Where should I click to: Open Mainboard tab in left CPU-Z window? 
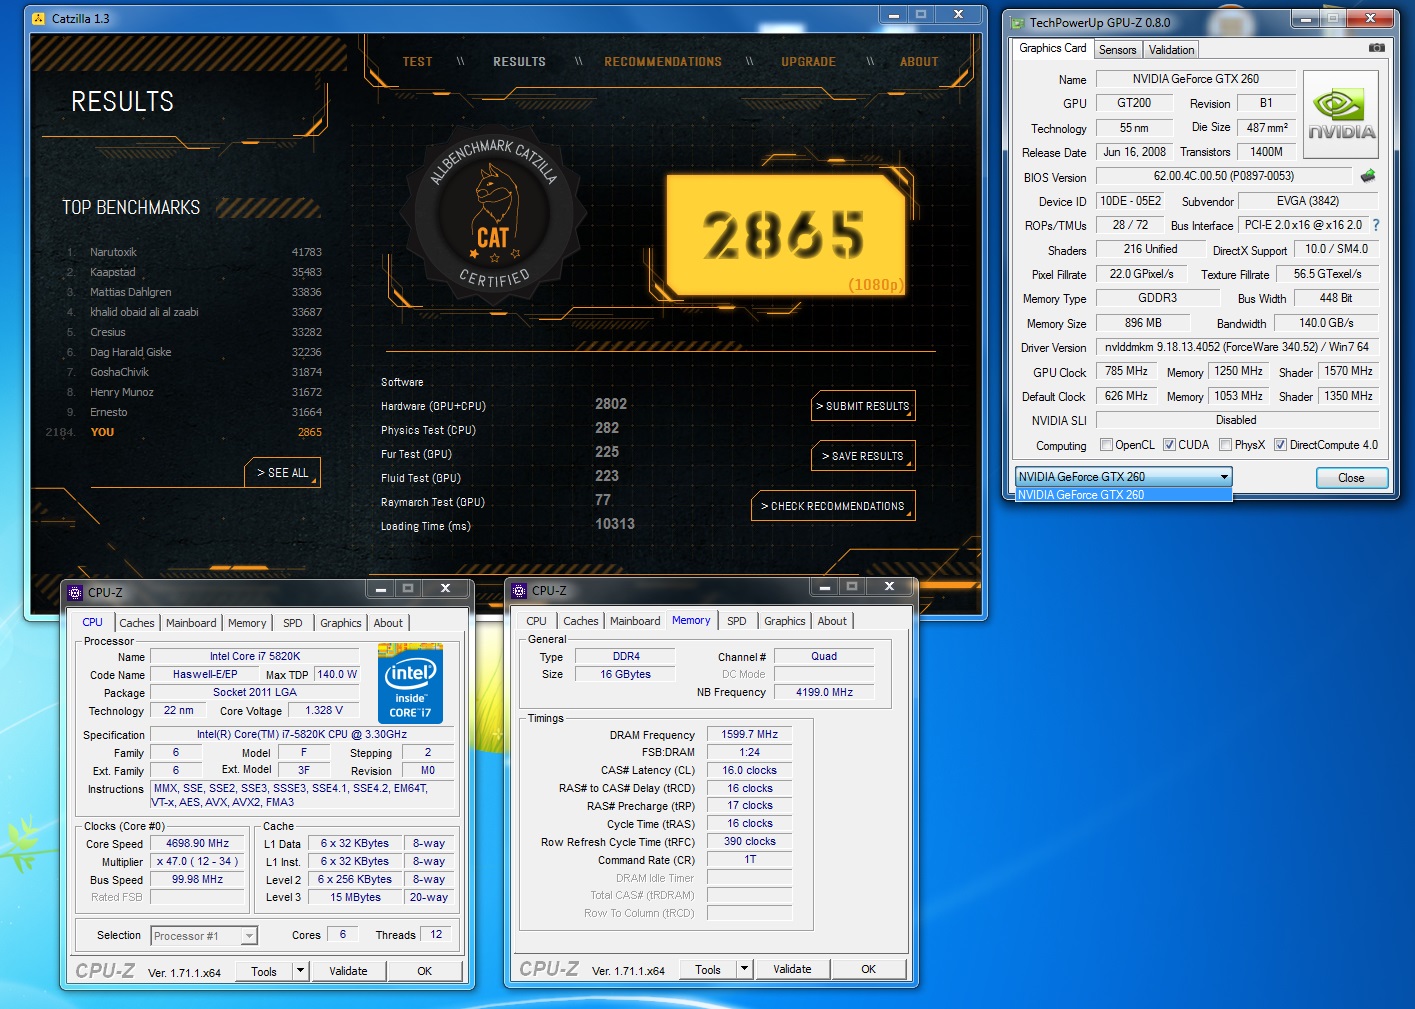pos(191,623)
